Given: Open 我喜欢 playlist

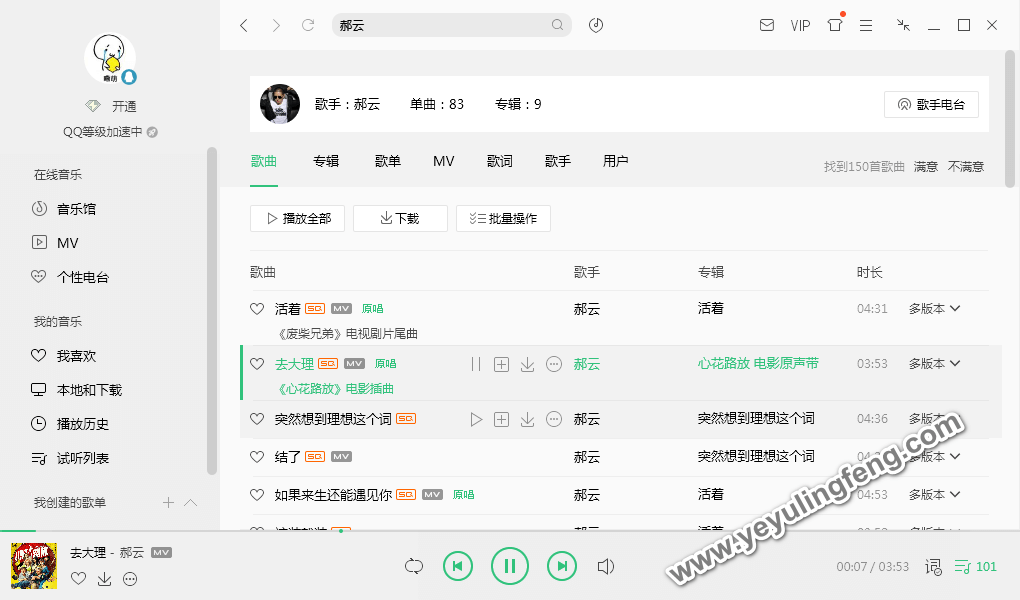Looking at the screenshot, I should (76, 356).
